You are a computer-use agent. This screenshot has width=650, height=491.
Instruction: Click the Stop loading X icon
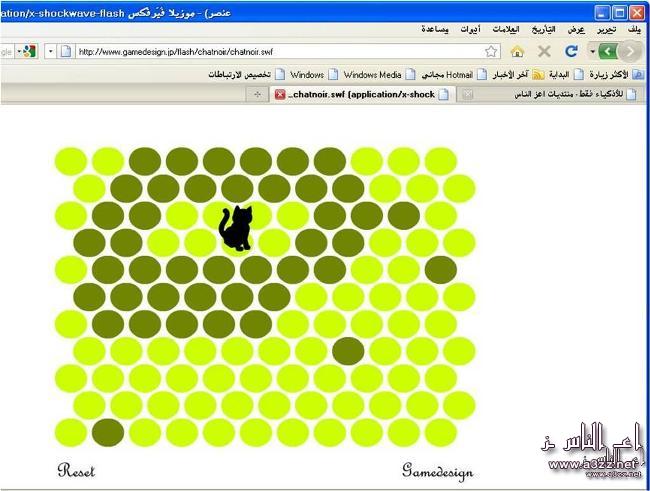point(544,51)
